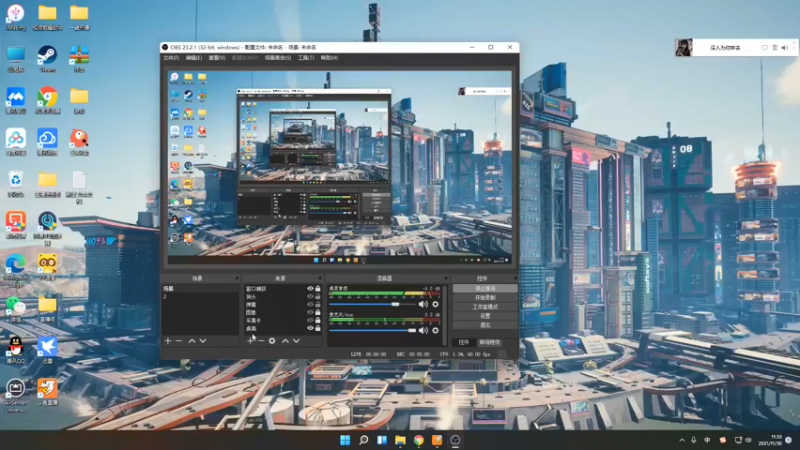800x450 pixels.
Task: Move scene up in Scenes panel
Action: [192, 341]
